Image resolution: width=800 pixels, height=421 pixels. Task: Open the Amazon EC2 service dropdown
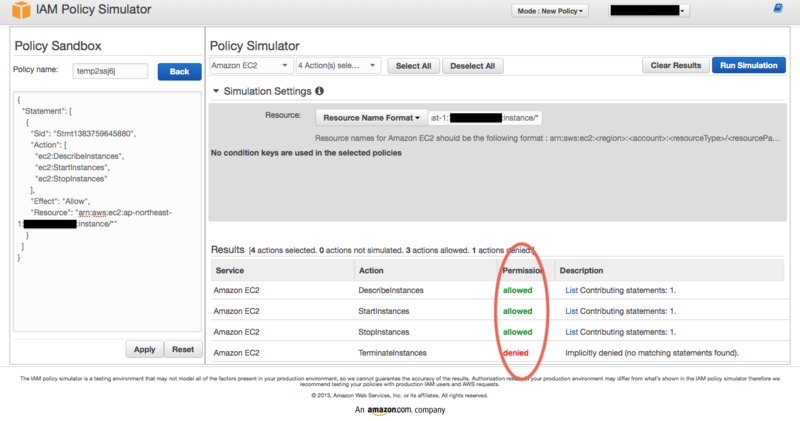[251, 65]
